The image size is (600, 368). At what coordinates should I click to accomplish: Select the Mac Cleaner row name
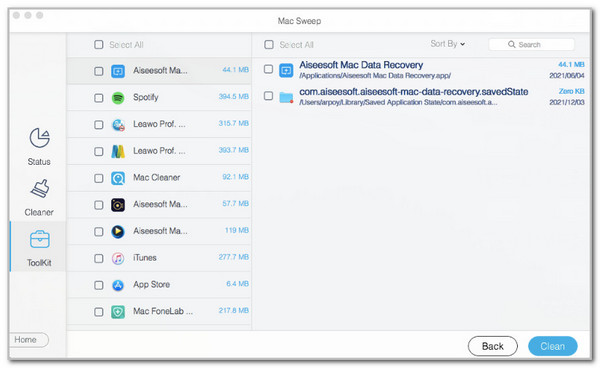157,177
